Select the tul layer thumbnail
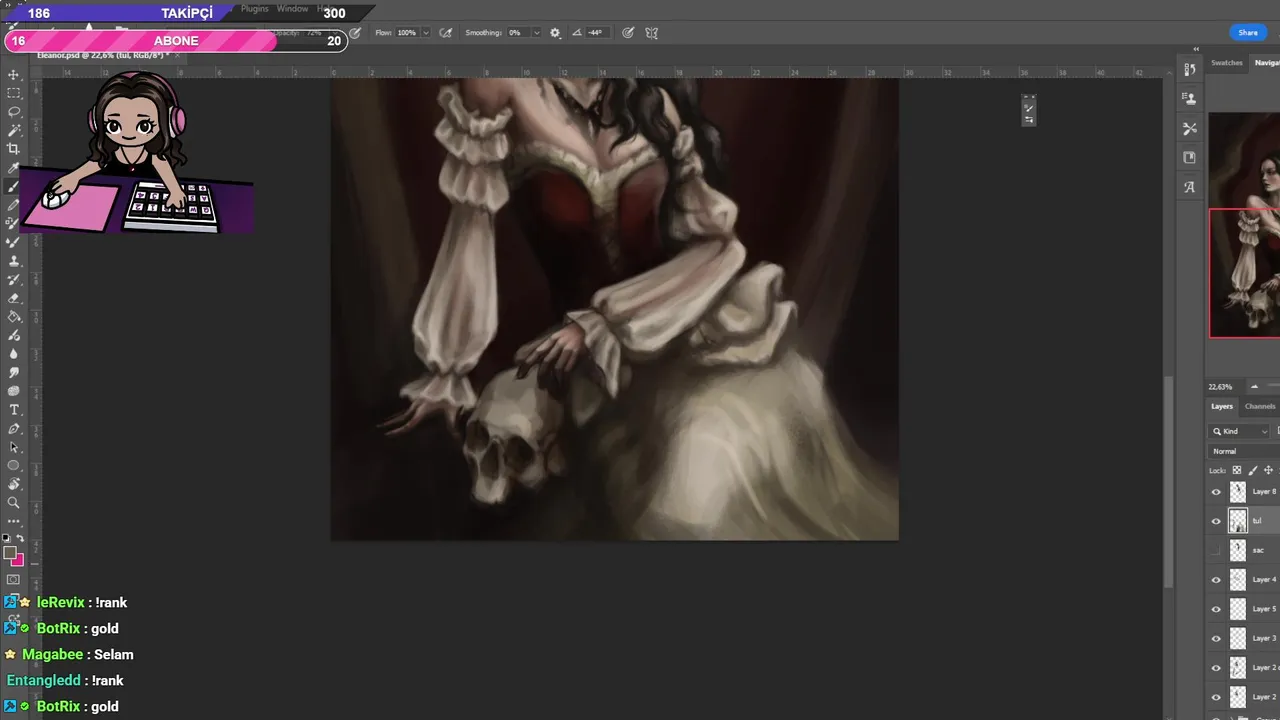 click(x=1238, y=521)
